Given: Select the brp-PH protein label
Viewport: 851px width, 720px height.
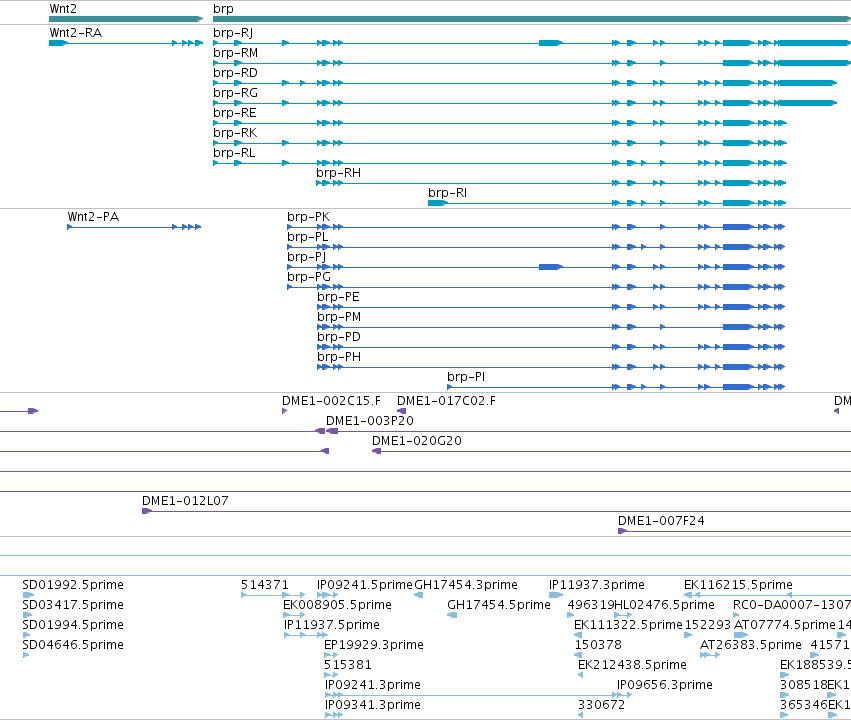Looking at the screenshot, I should tap(339, 358).
